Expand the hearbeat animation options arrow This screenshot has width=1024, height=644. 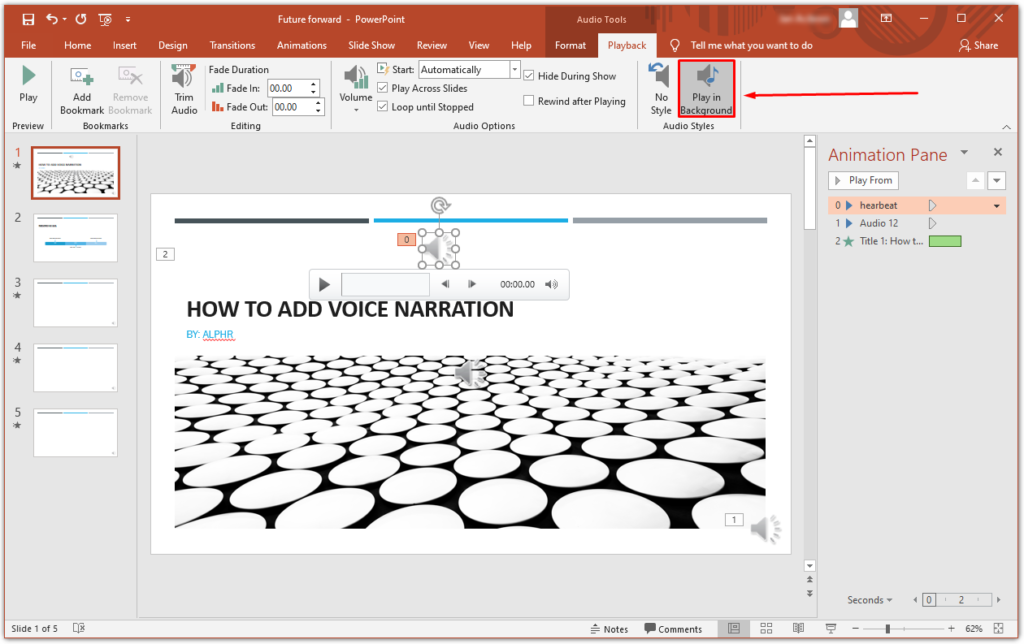click(x=997, y=206)
